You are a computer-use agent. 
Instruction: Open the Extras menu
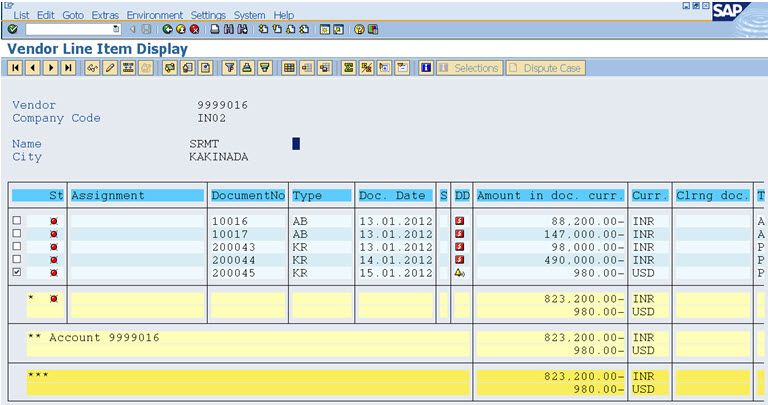pyautogui.click(x=105, y=15)
